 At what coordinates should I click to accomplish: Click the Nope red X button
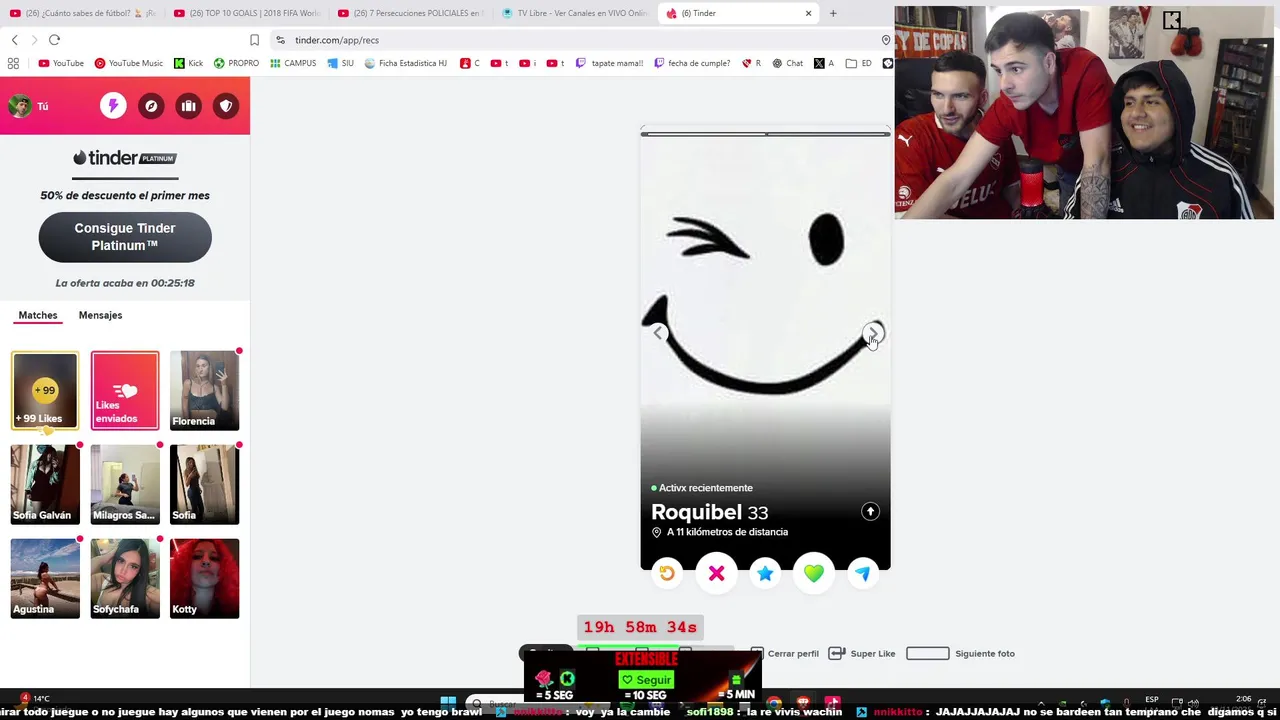(x=716, y=573)
